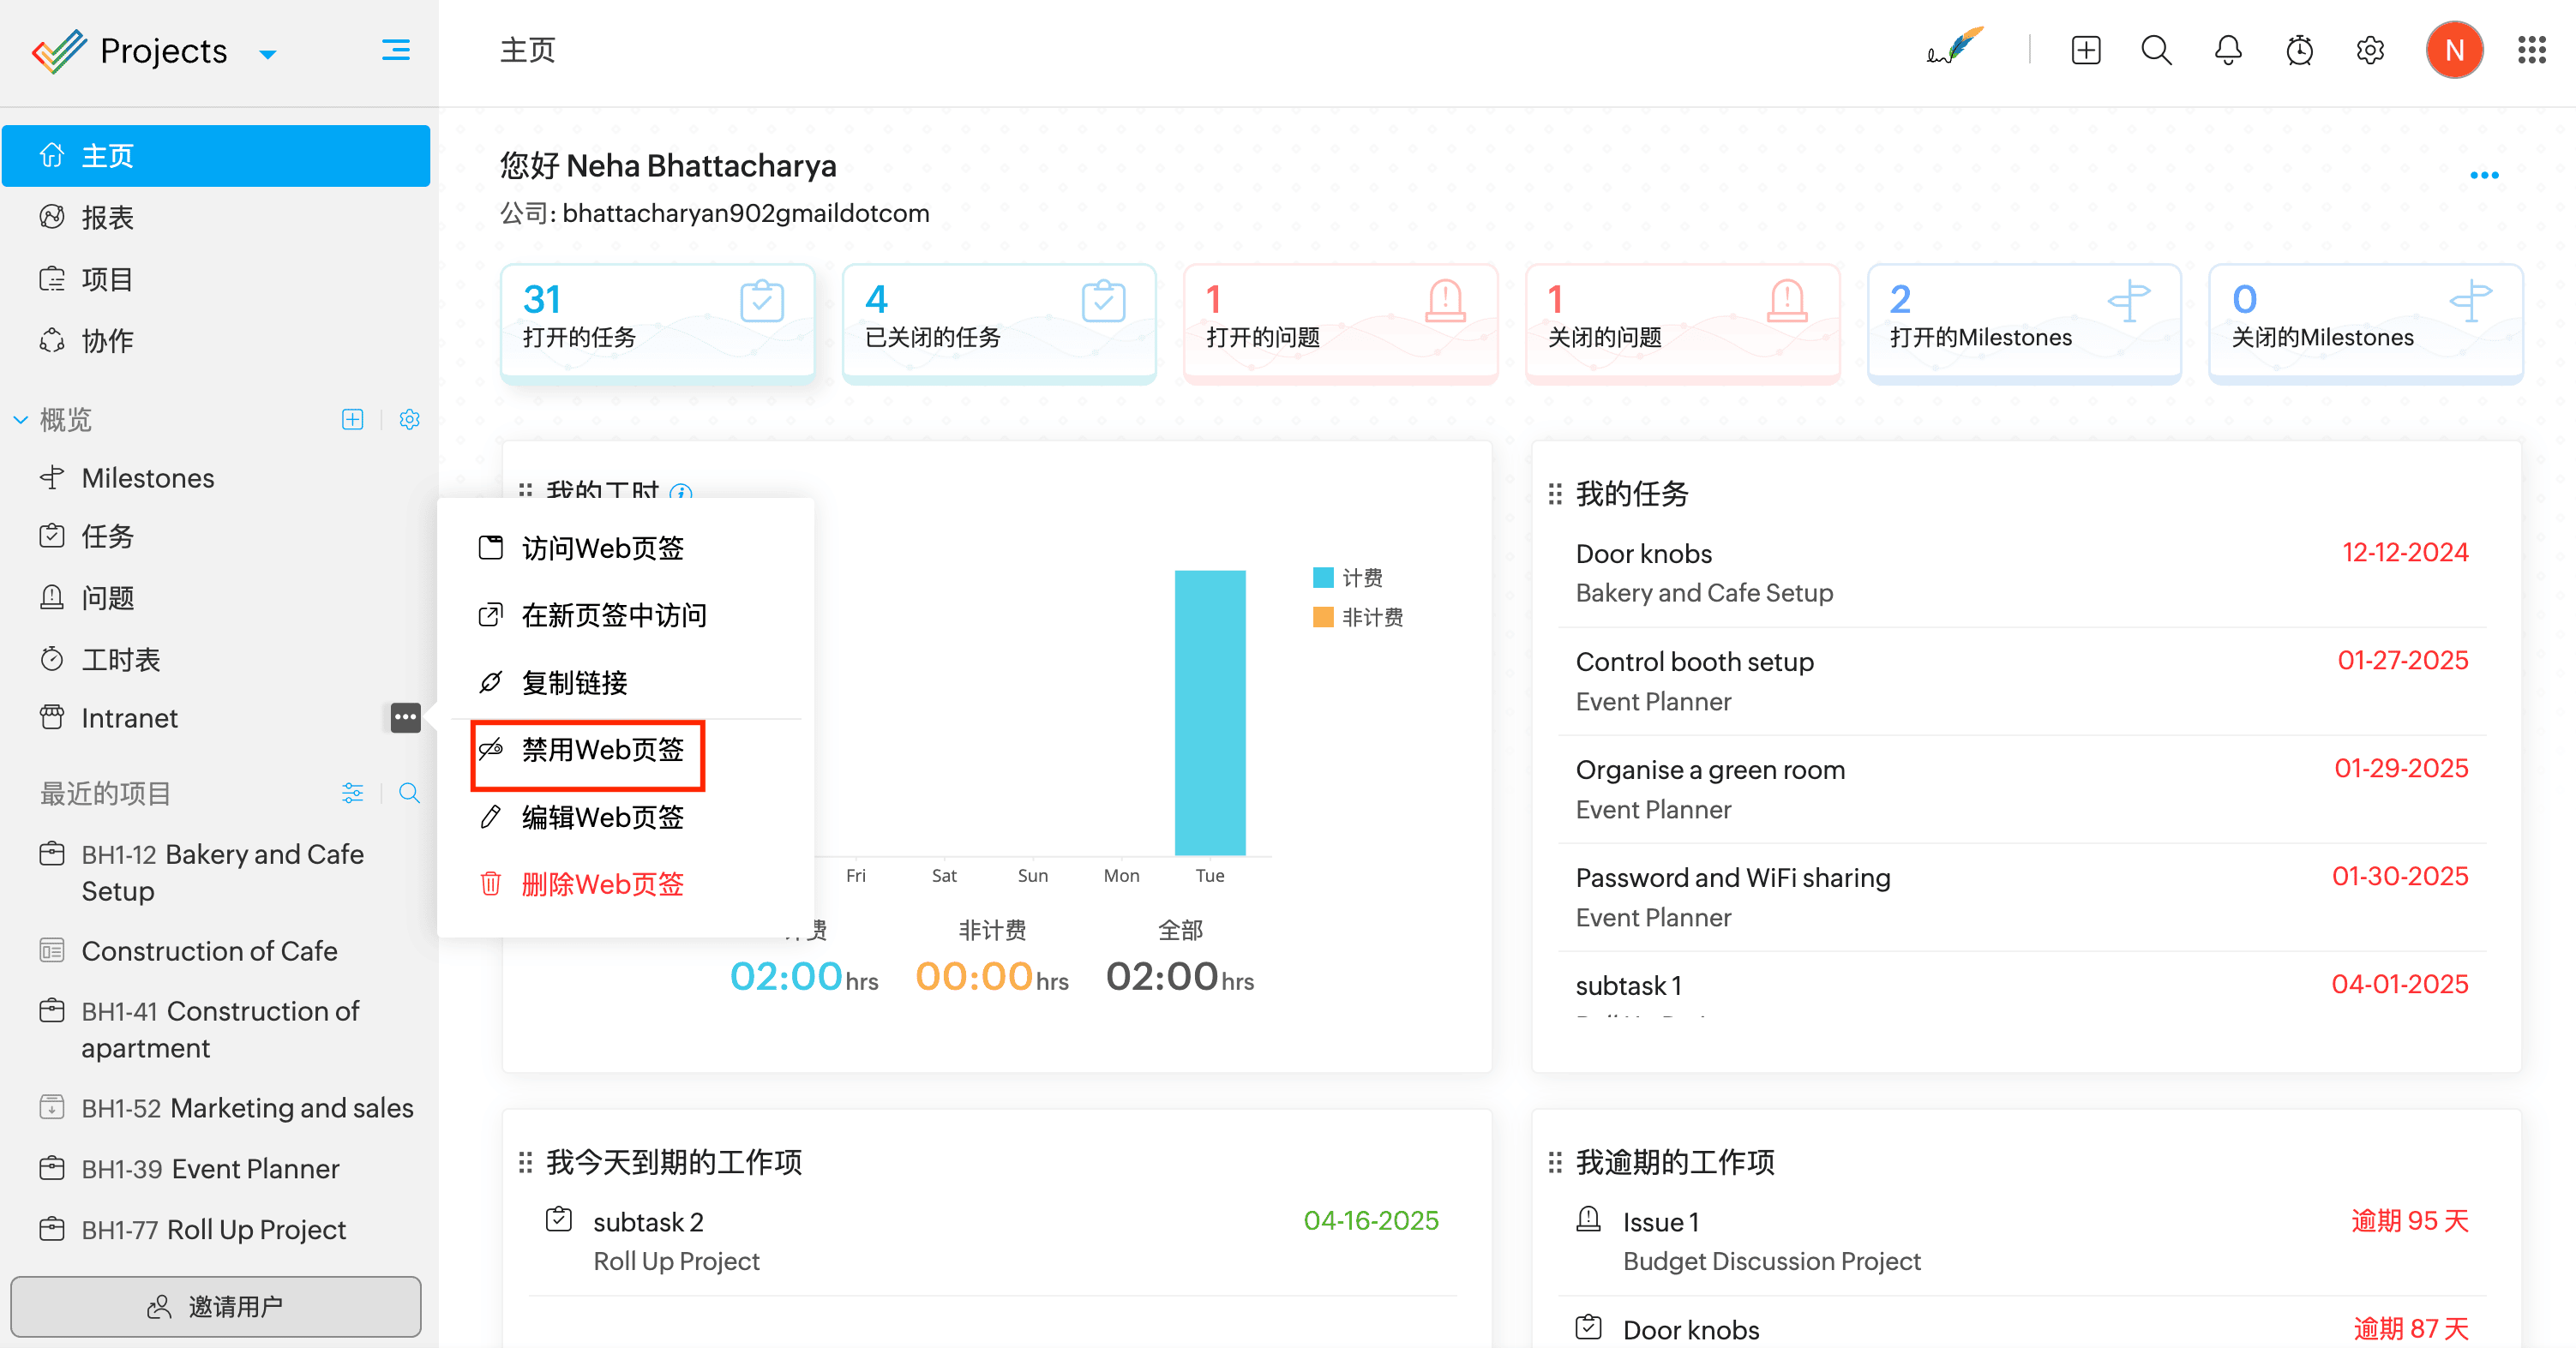Open the apps grid launcher icon
Screen dimensions: 2576x1348
pyautogui.click(x=2531, y=51)
